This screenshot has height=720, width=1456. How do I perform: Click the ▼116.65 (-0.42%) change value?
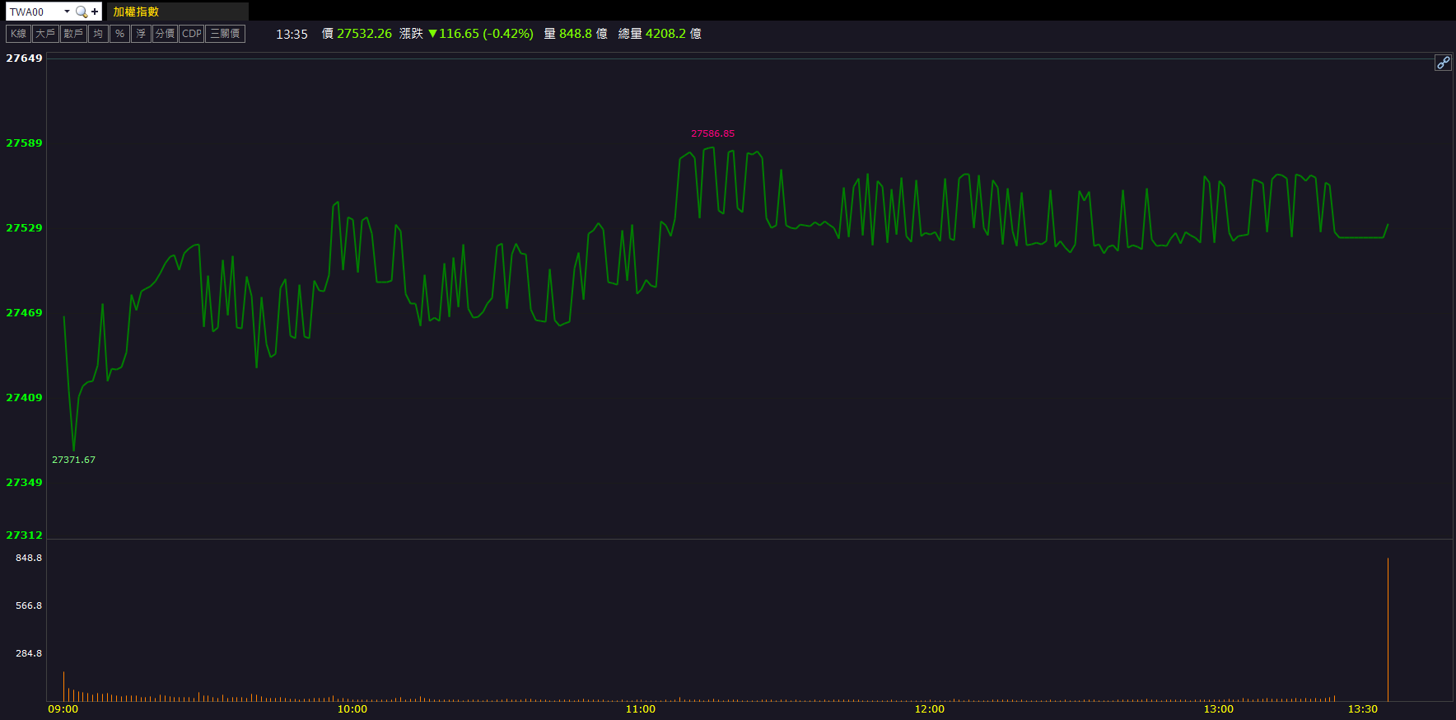point(480,33)
